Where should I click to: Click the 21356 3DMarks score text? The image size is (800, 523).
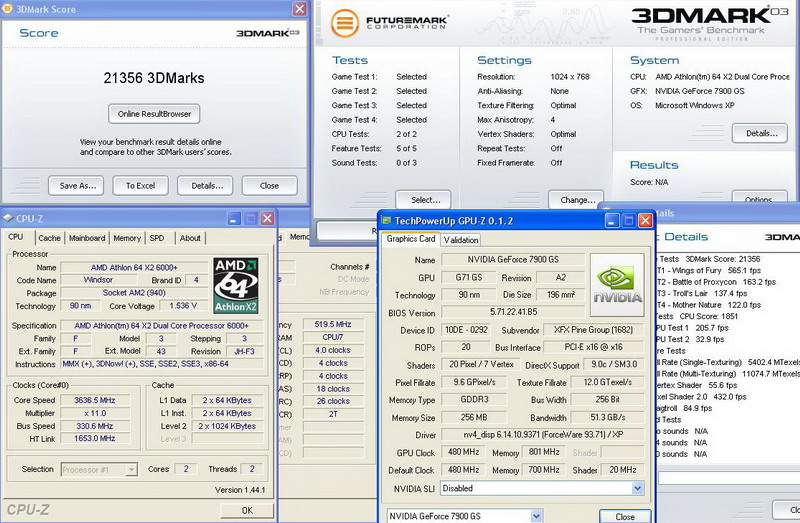154,78
